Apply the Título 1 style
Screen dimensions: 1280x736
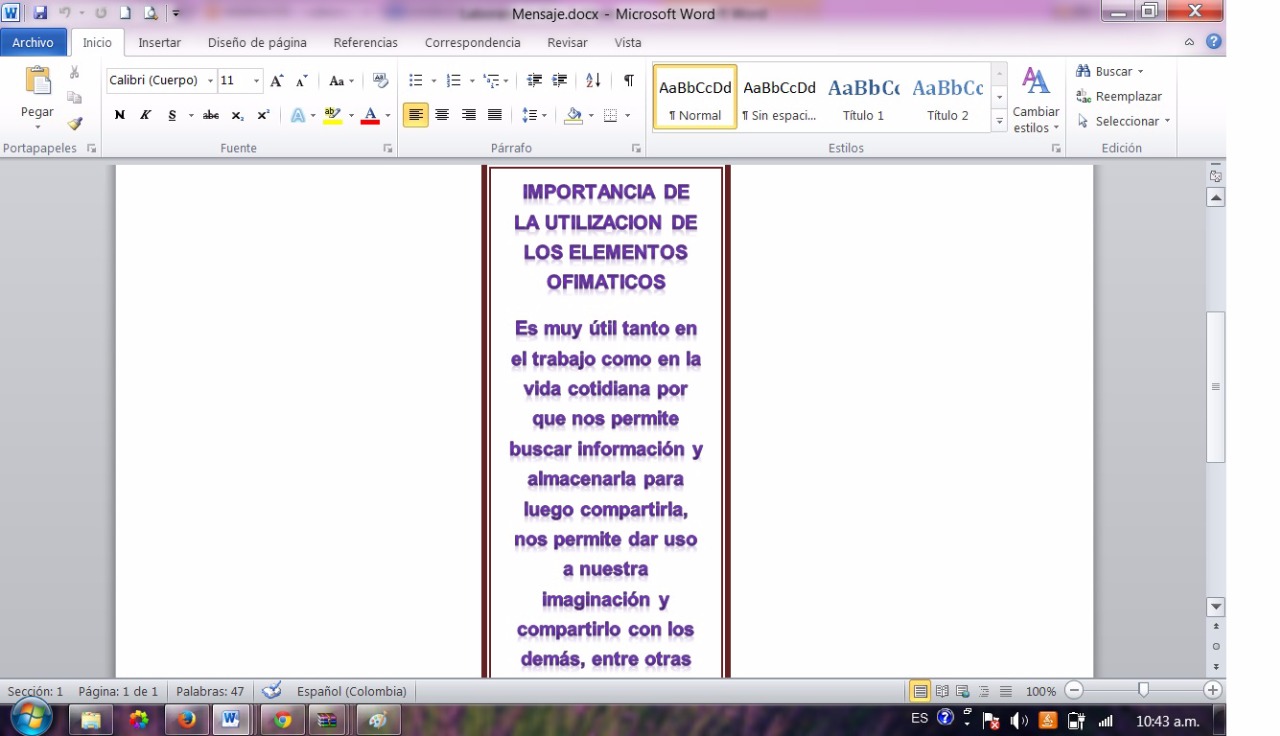pos(863,97)
